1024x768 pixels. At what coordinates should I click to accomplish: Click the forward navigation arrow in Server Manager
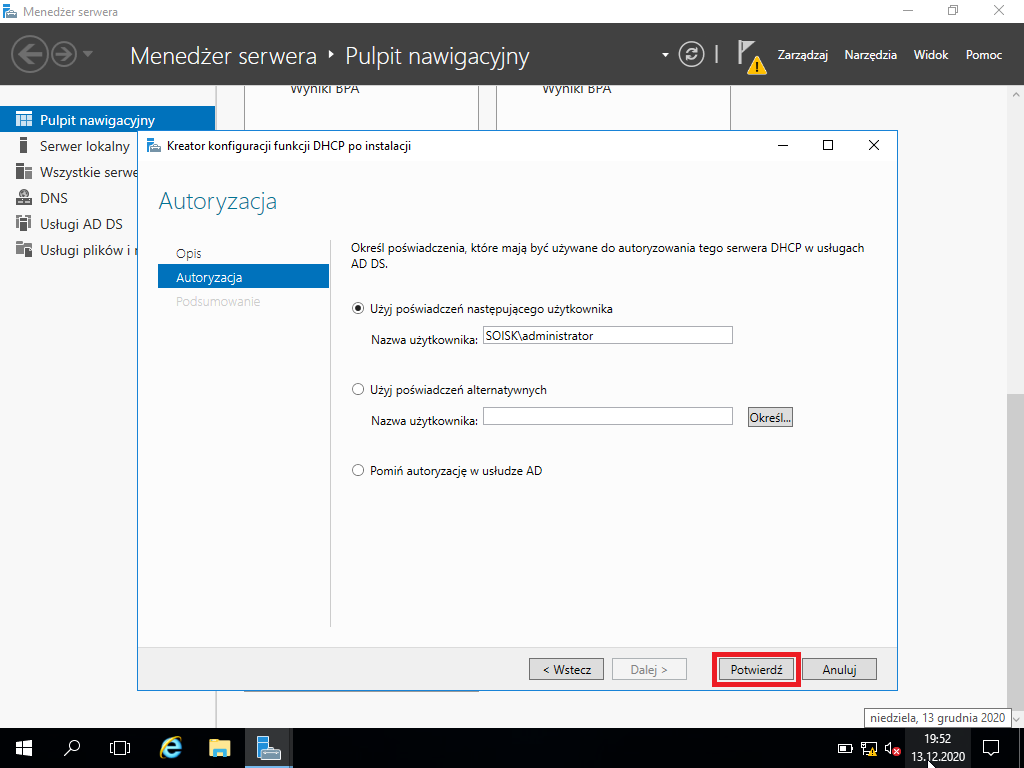click(64, 54)
